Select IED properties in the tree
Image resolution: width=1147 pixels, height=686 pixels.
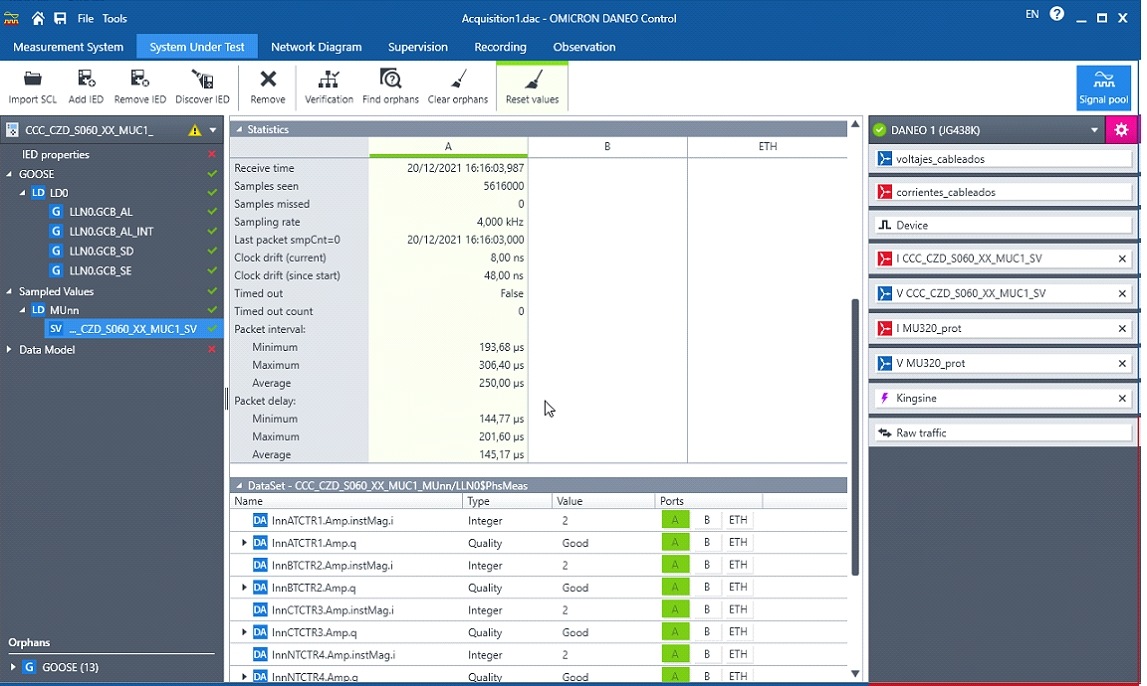56,154
